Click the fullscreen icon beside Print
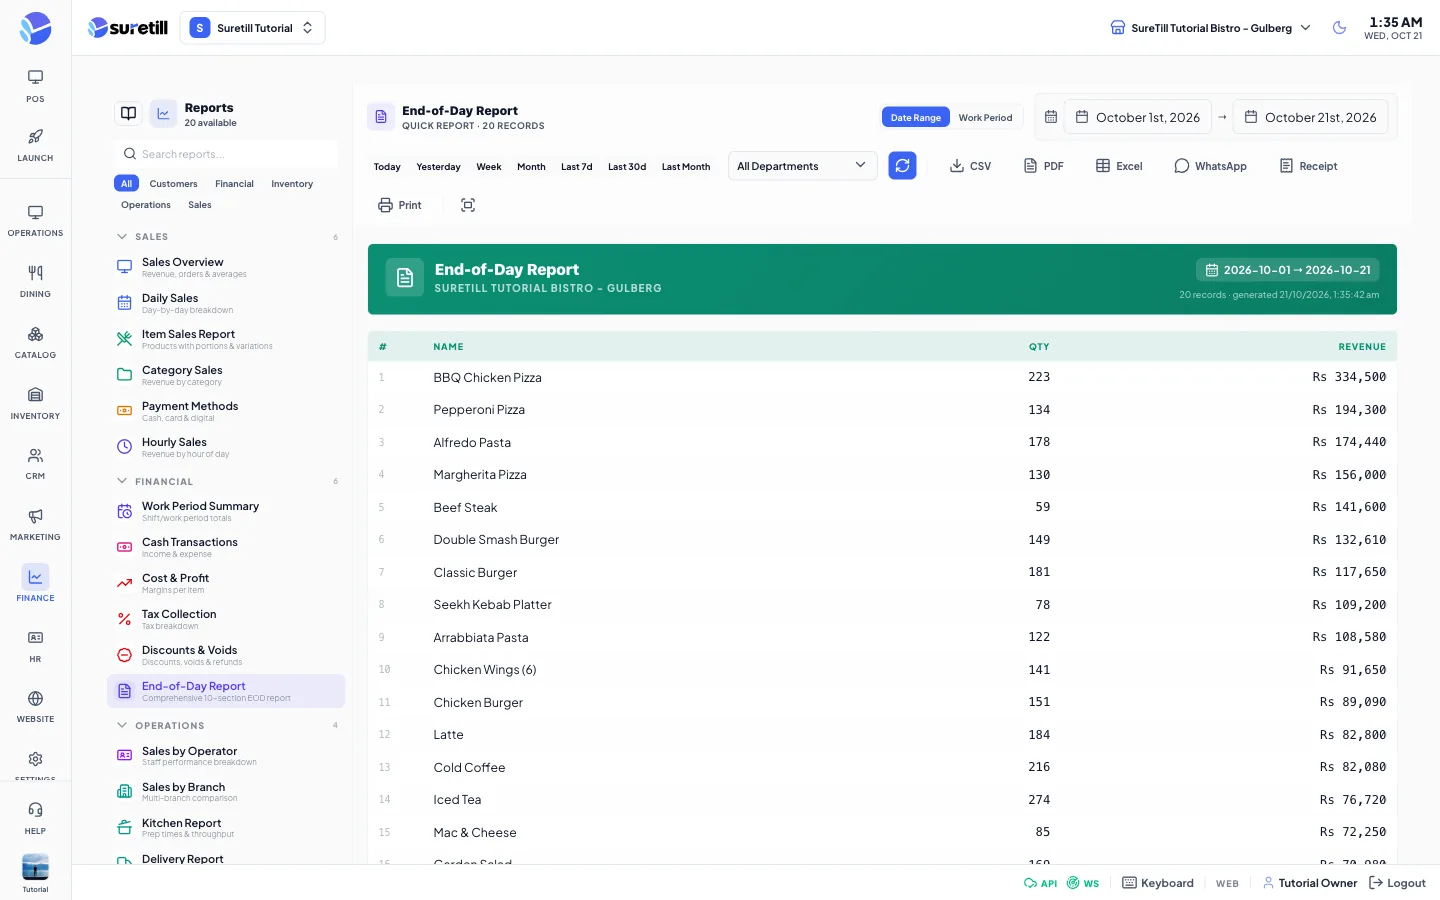Image resolution: width=1440 pixels, height=900 pixels. (468, 205)
